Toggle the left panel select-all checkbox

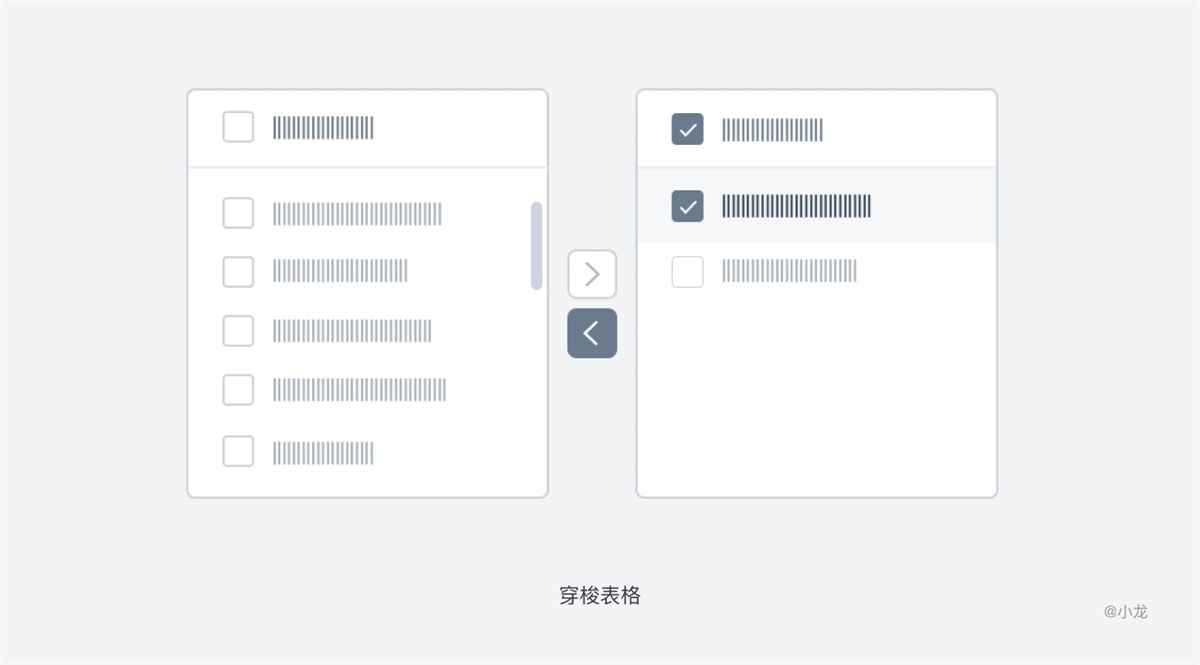coord(238,127)
